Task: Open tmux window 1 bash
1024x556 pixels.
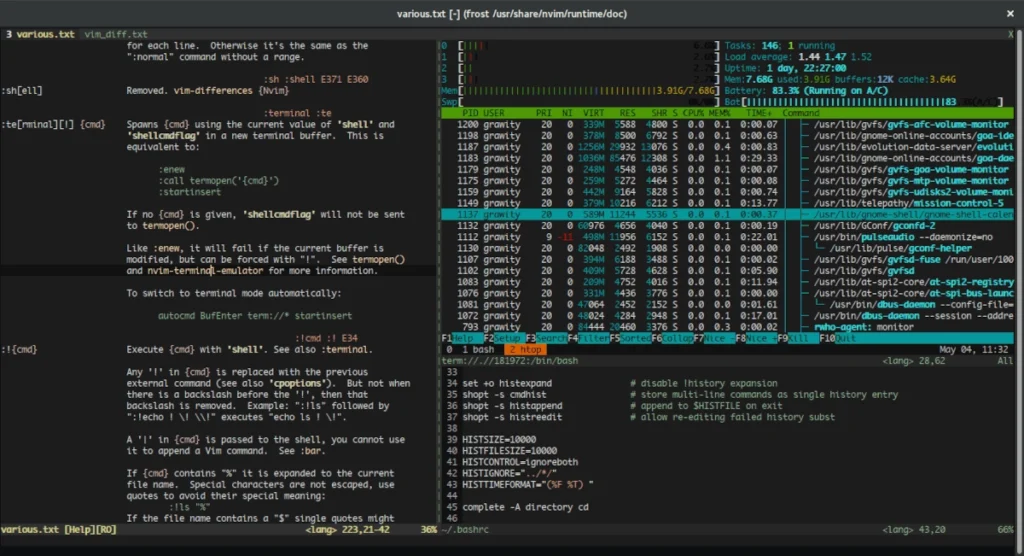Action: pos(477,350)
